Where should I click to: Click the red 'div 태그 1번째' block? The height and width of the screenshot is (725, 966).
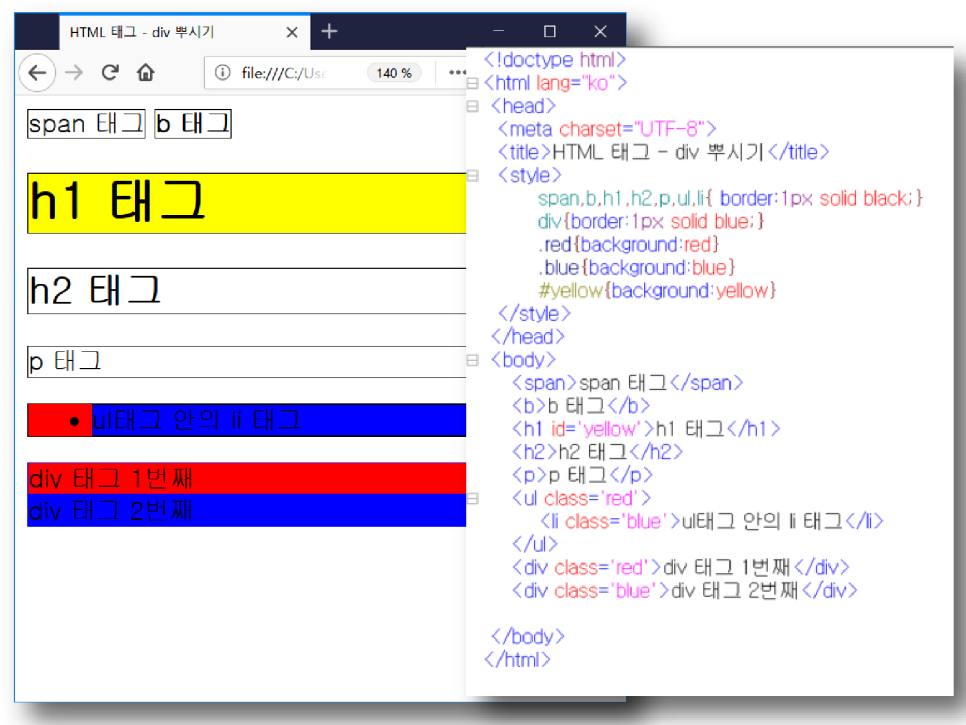pos(246,479)
